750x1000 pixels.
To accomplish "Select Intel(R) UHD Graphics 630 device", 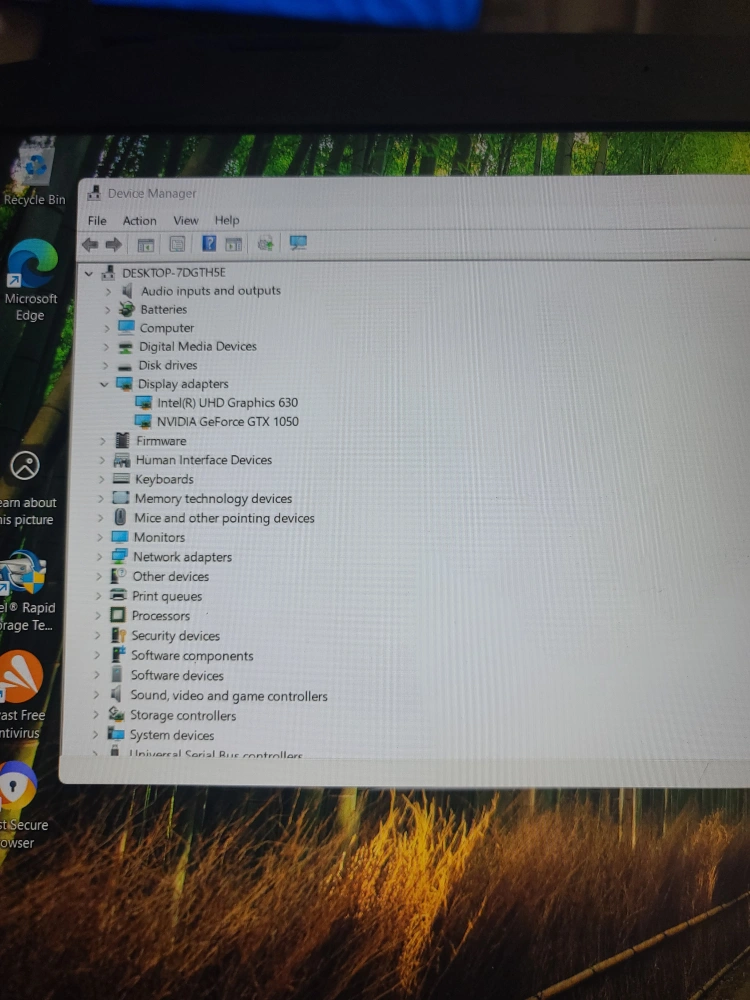I will coord(227,403).
